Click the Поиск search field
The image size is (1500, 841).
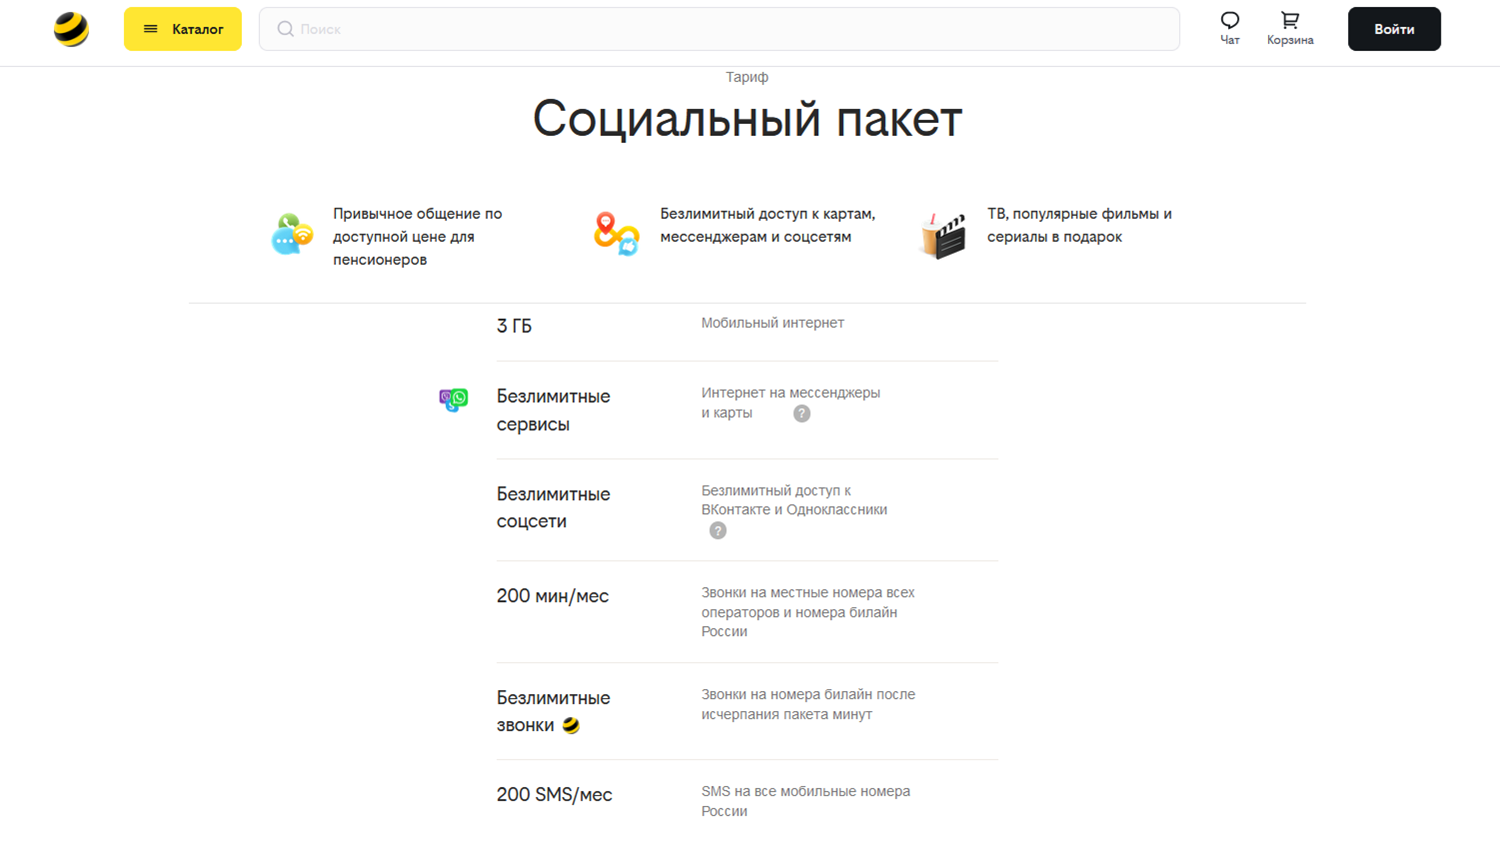click(719, 29)
